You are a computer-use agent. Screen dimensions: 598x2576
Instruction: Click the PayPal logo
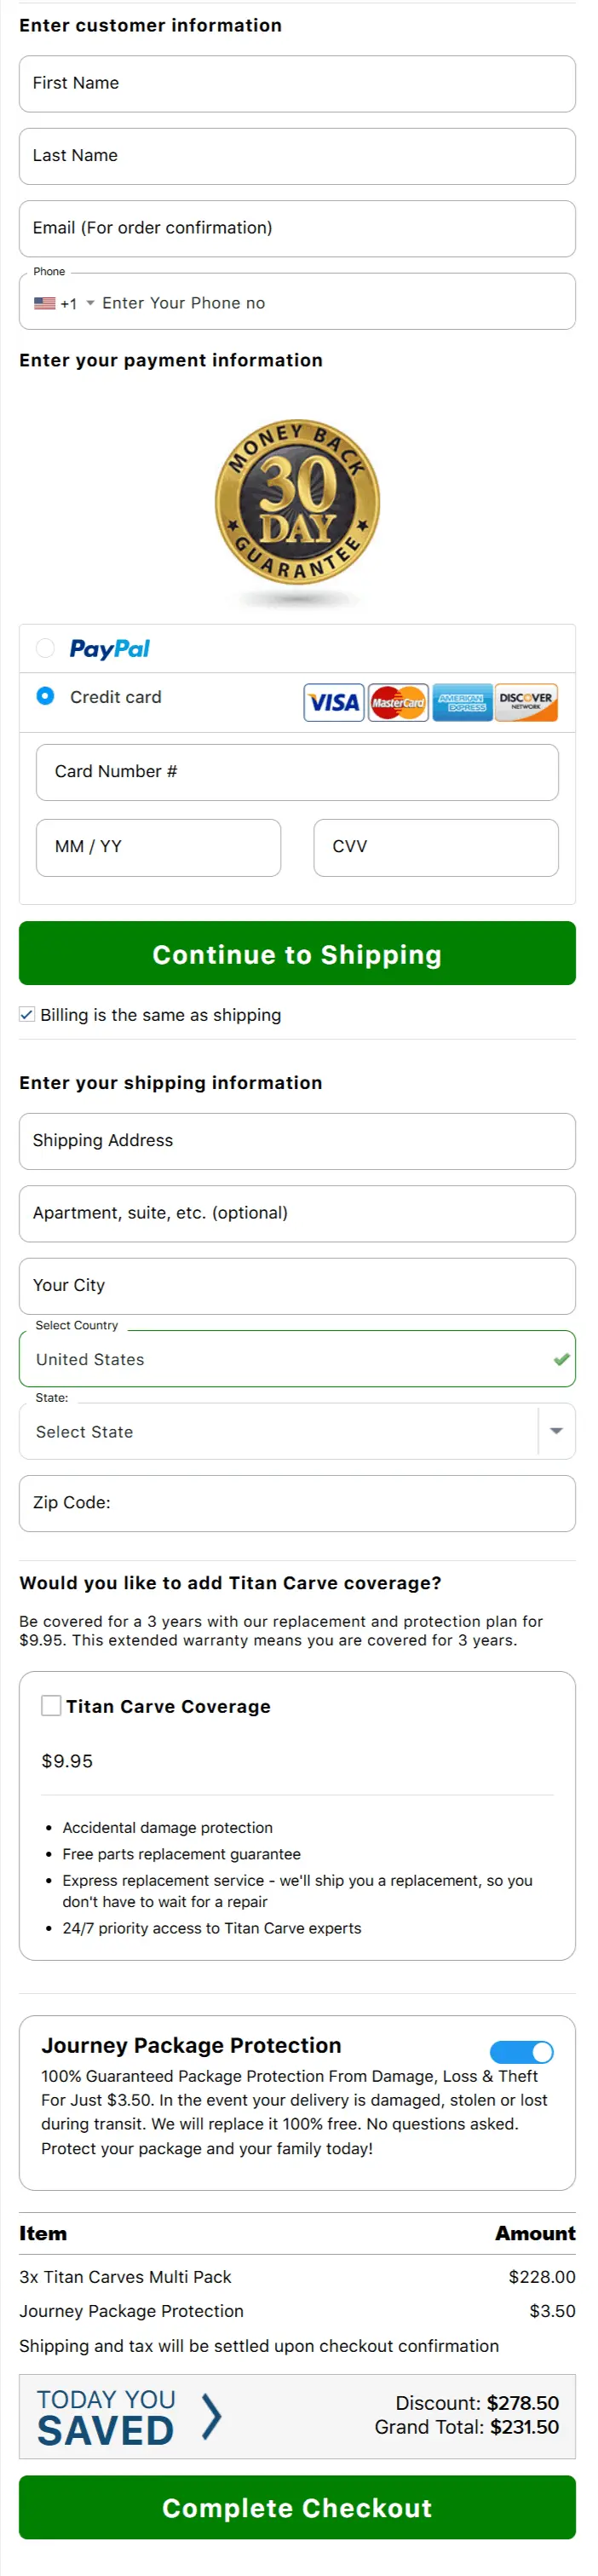coord(109,649)
